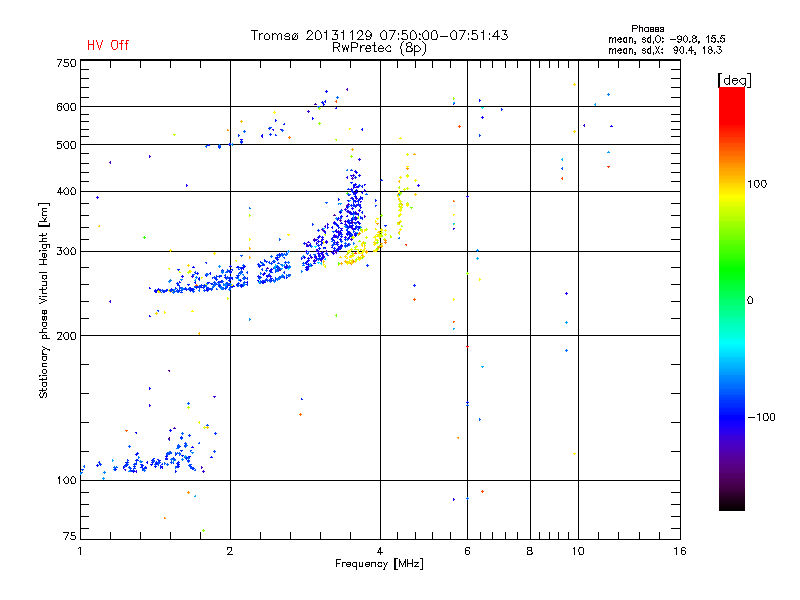
Task: Click the colorbar '100' tick label
Action: (x=757, y=184)
